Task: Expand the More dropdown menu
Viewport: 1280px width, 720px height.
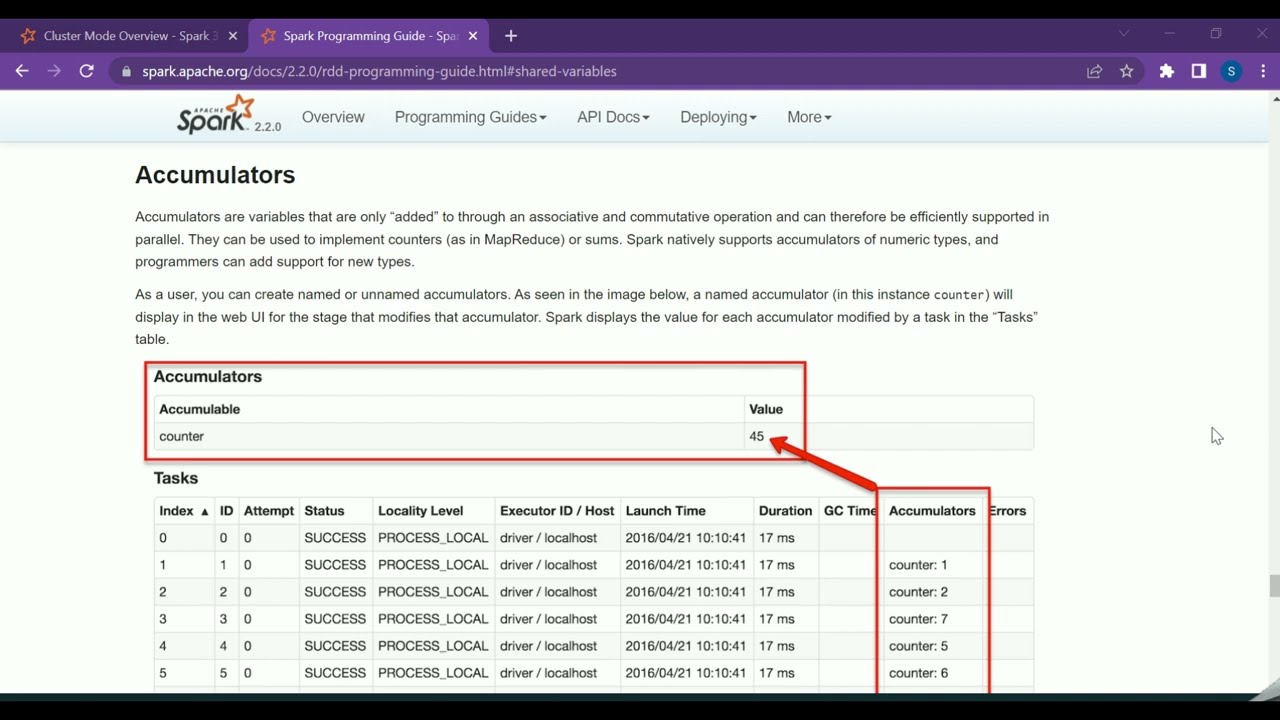Action: [809, 117]
